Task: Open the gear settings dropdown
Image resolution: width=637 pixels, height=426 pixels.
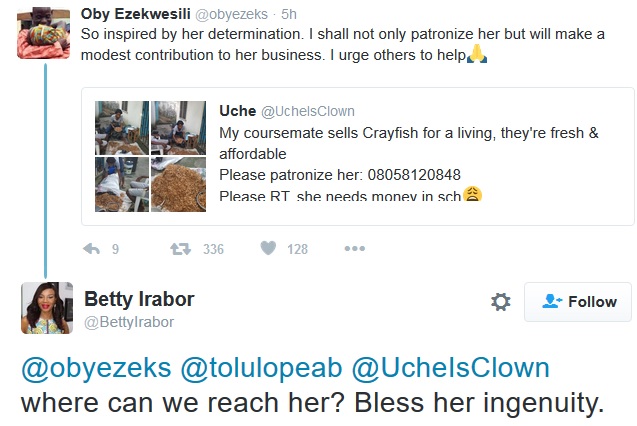Action: click(501, 301)
